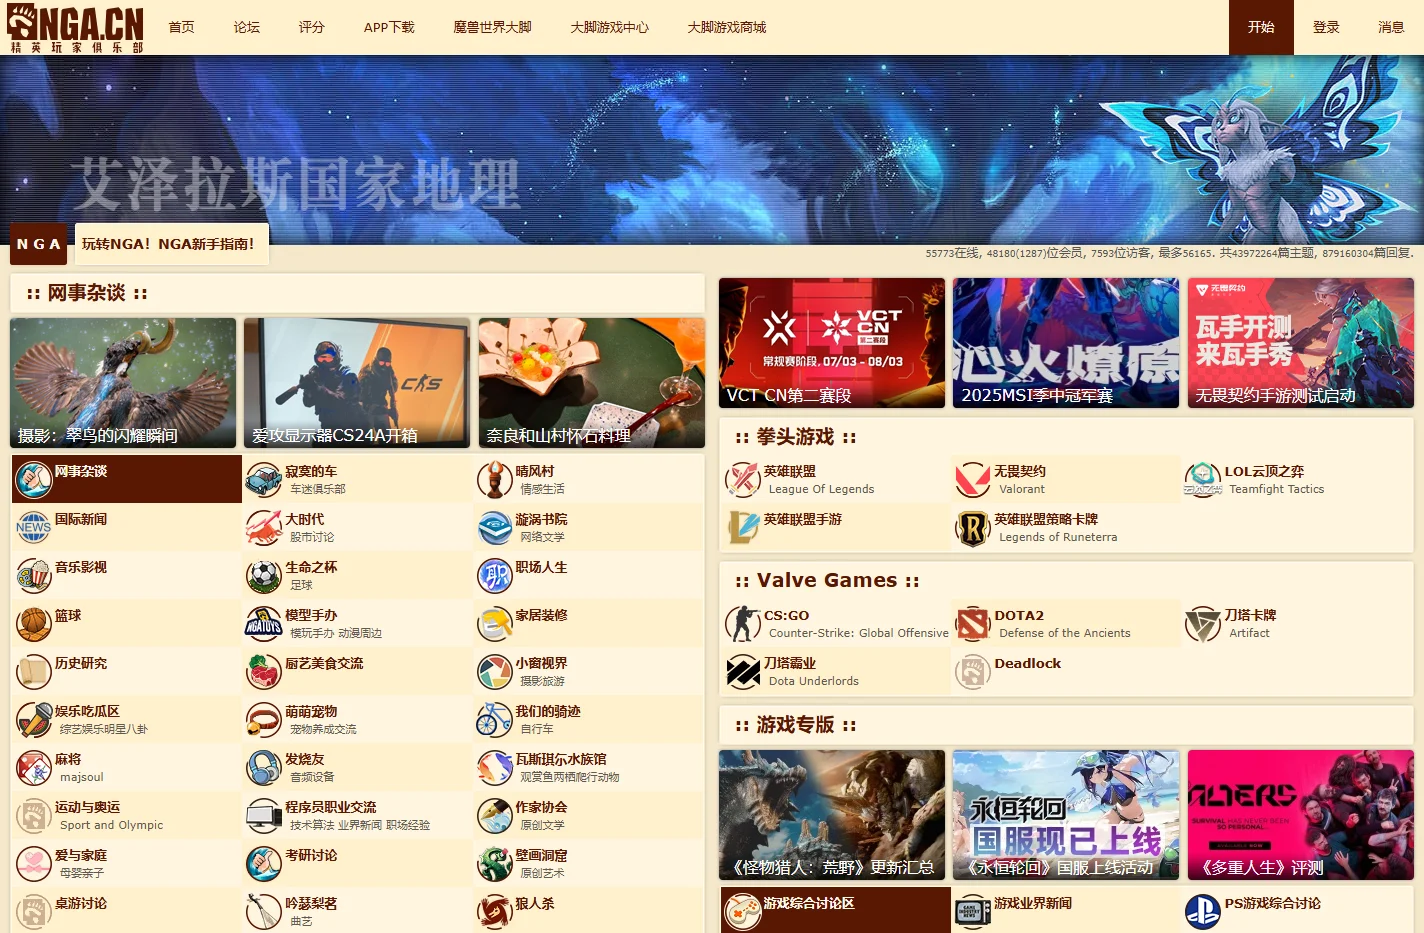Click the 我们的骑迹 bicycle icon

[x=494, y=719]
